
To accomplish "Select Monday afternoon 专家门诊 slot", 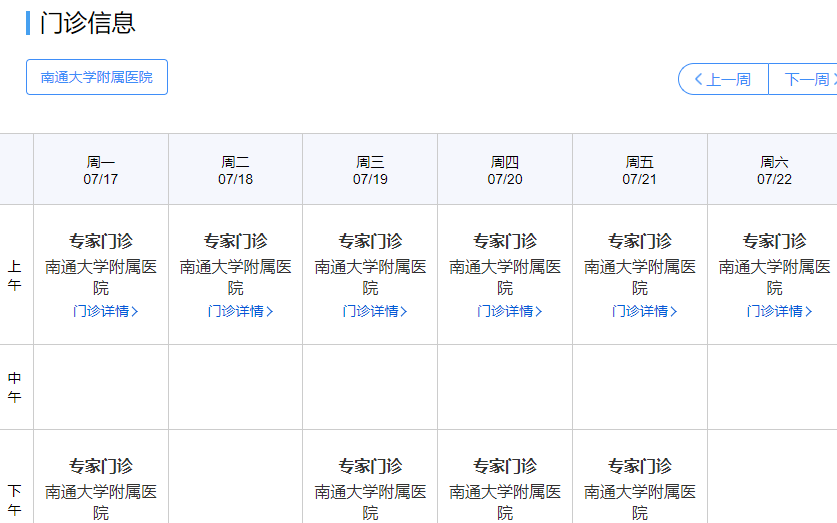I will tap(101, 466).
